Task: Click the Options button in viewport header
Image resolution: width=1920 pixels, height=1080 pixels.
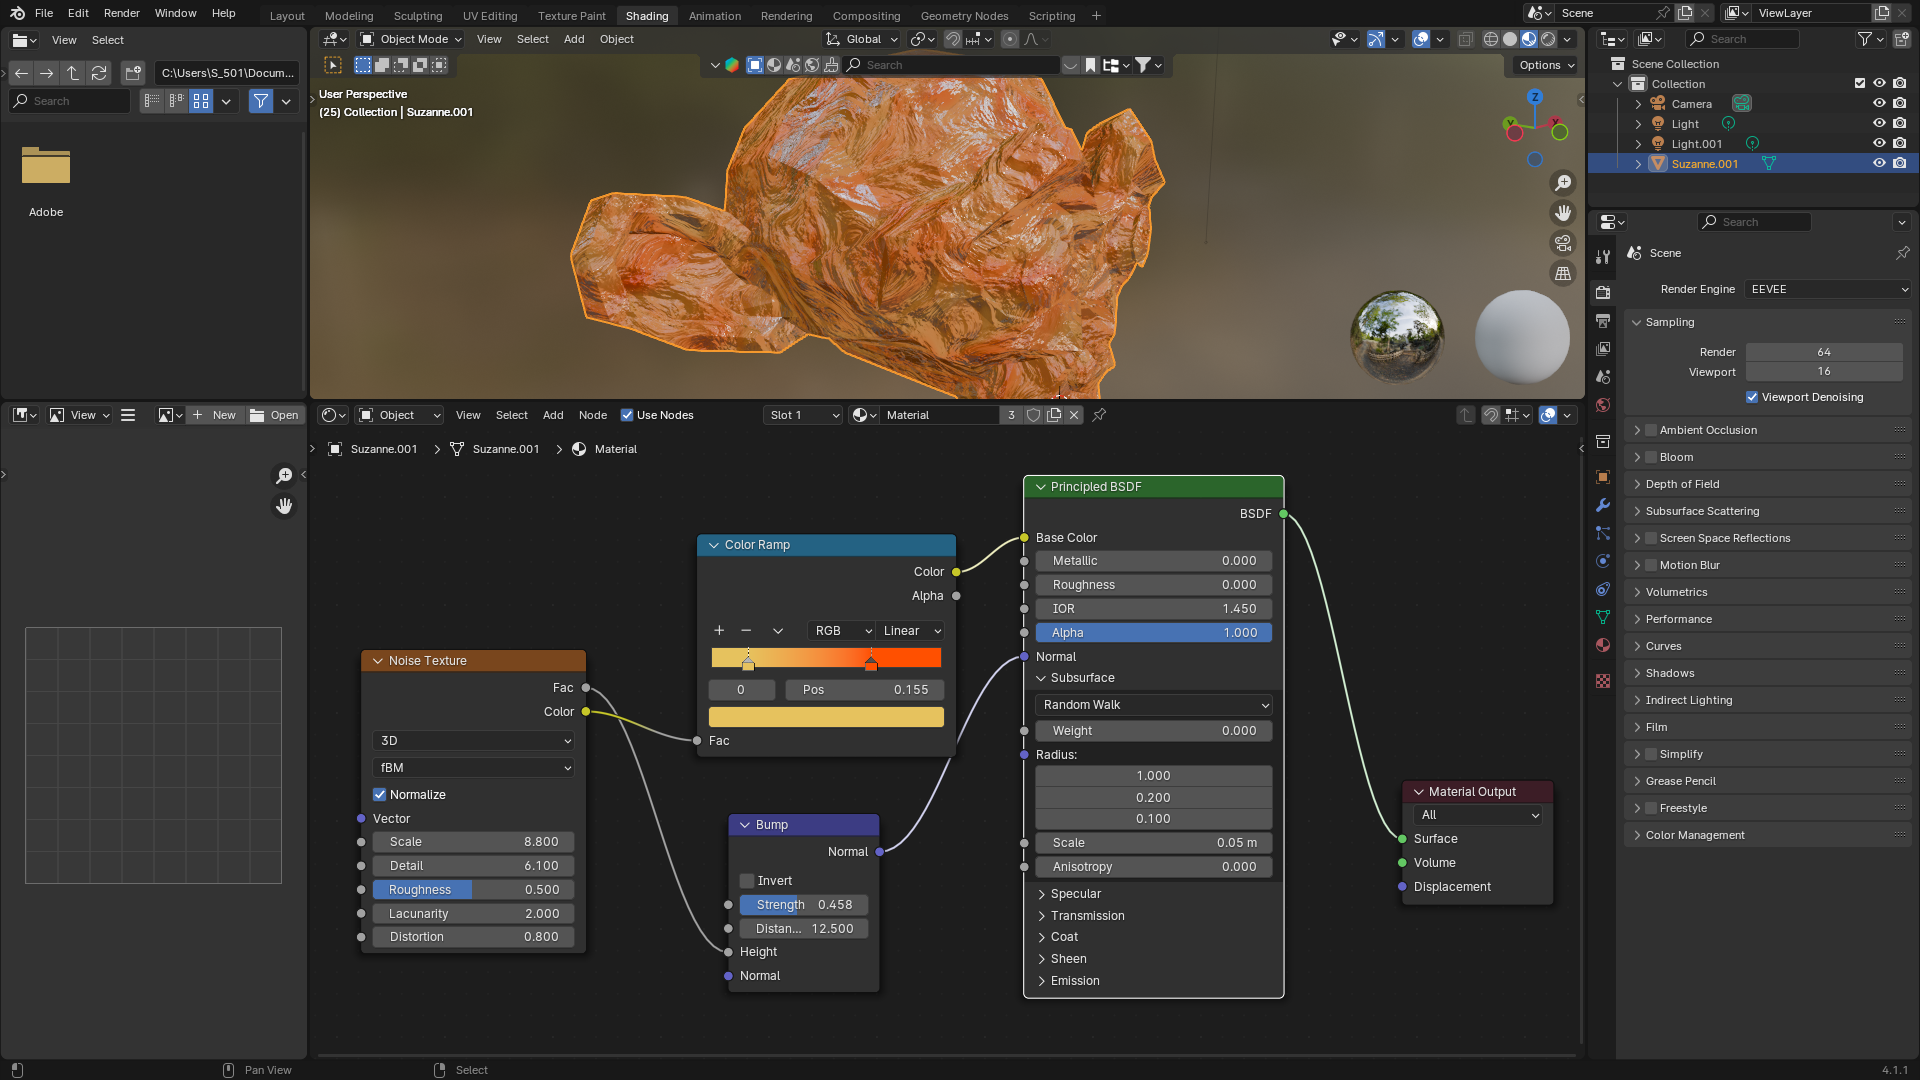Action: [1546, 65]
